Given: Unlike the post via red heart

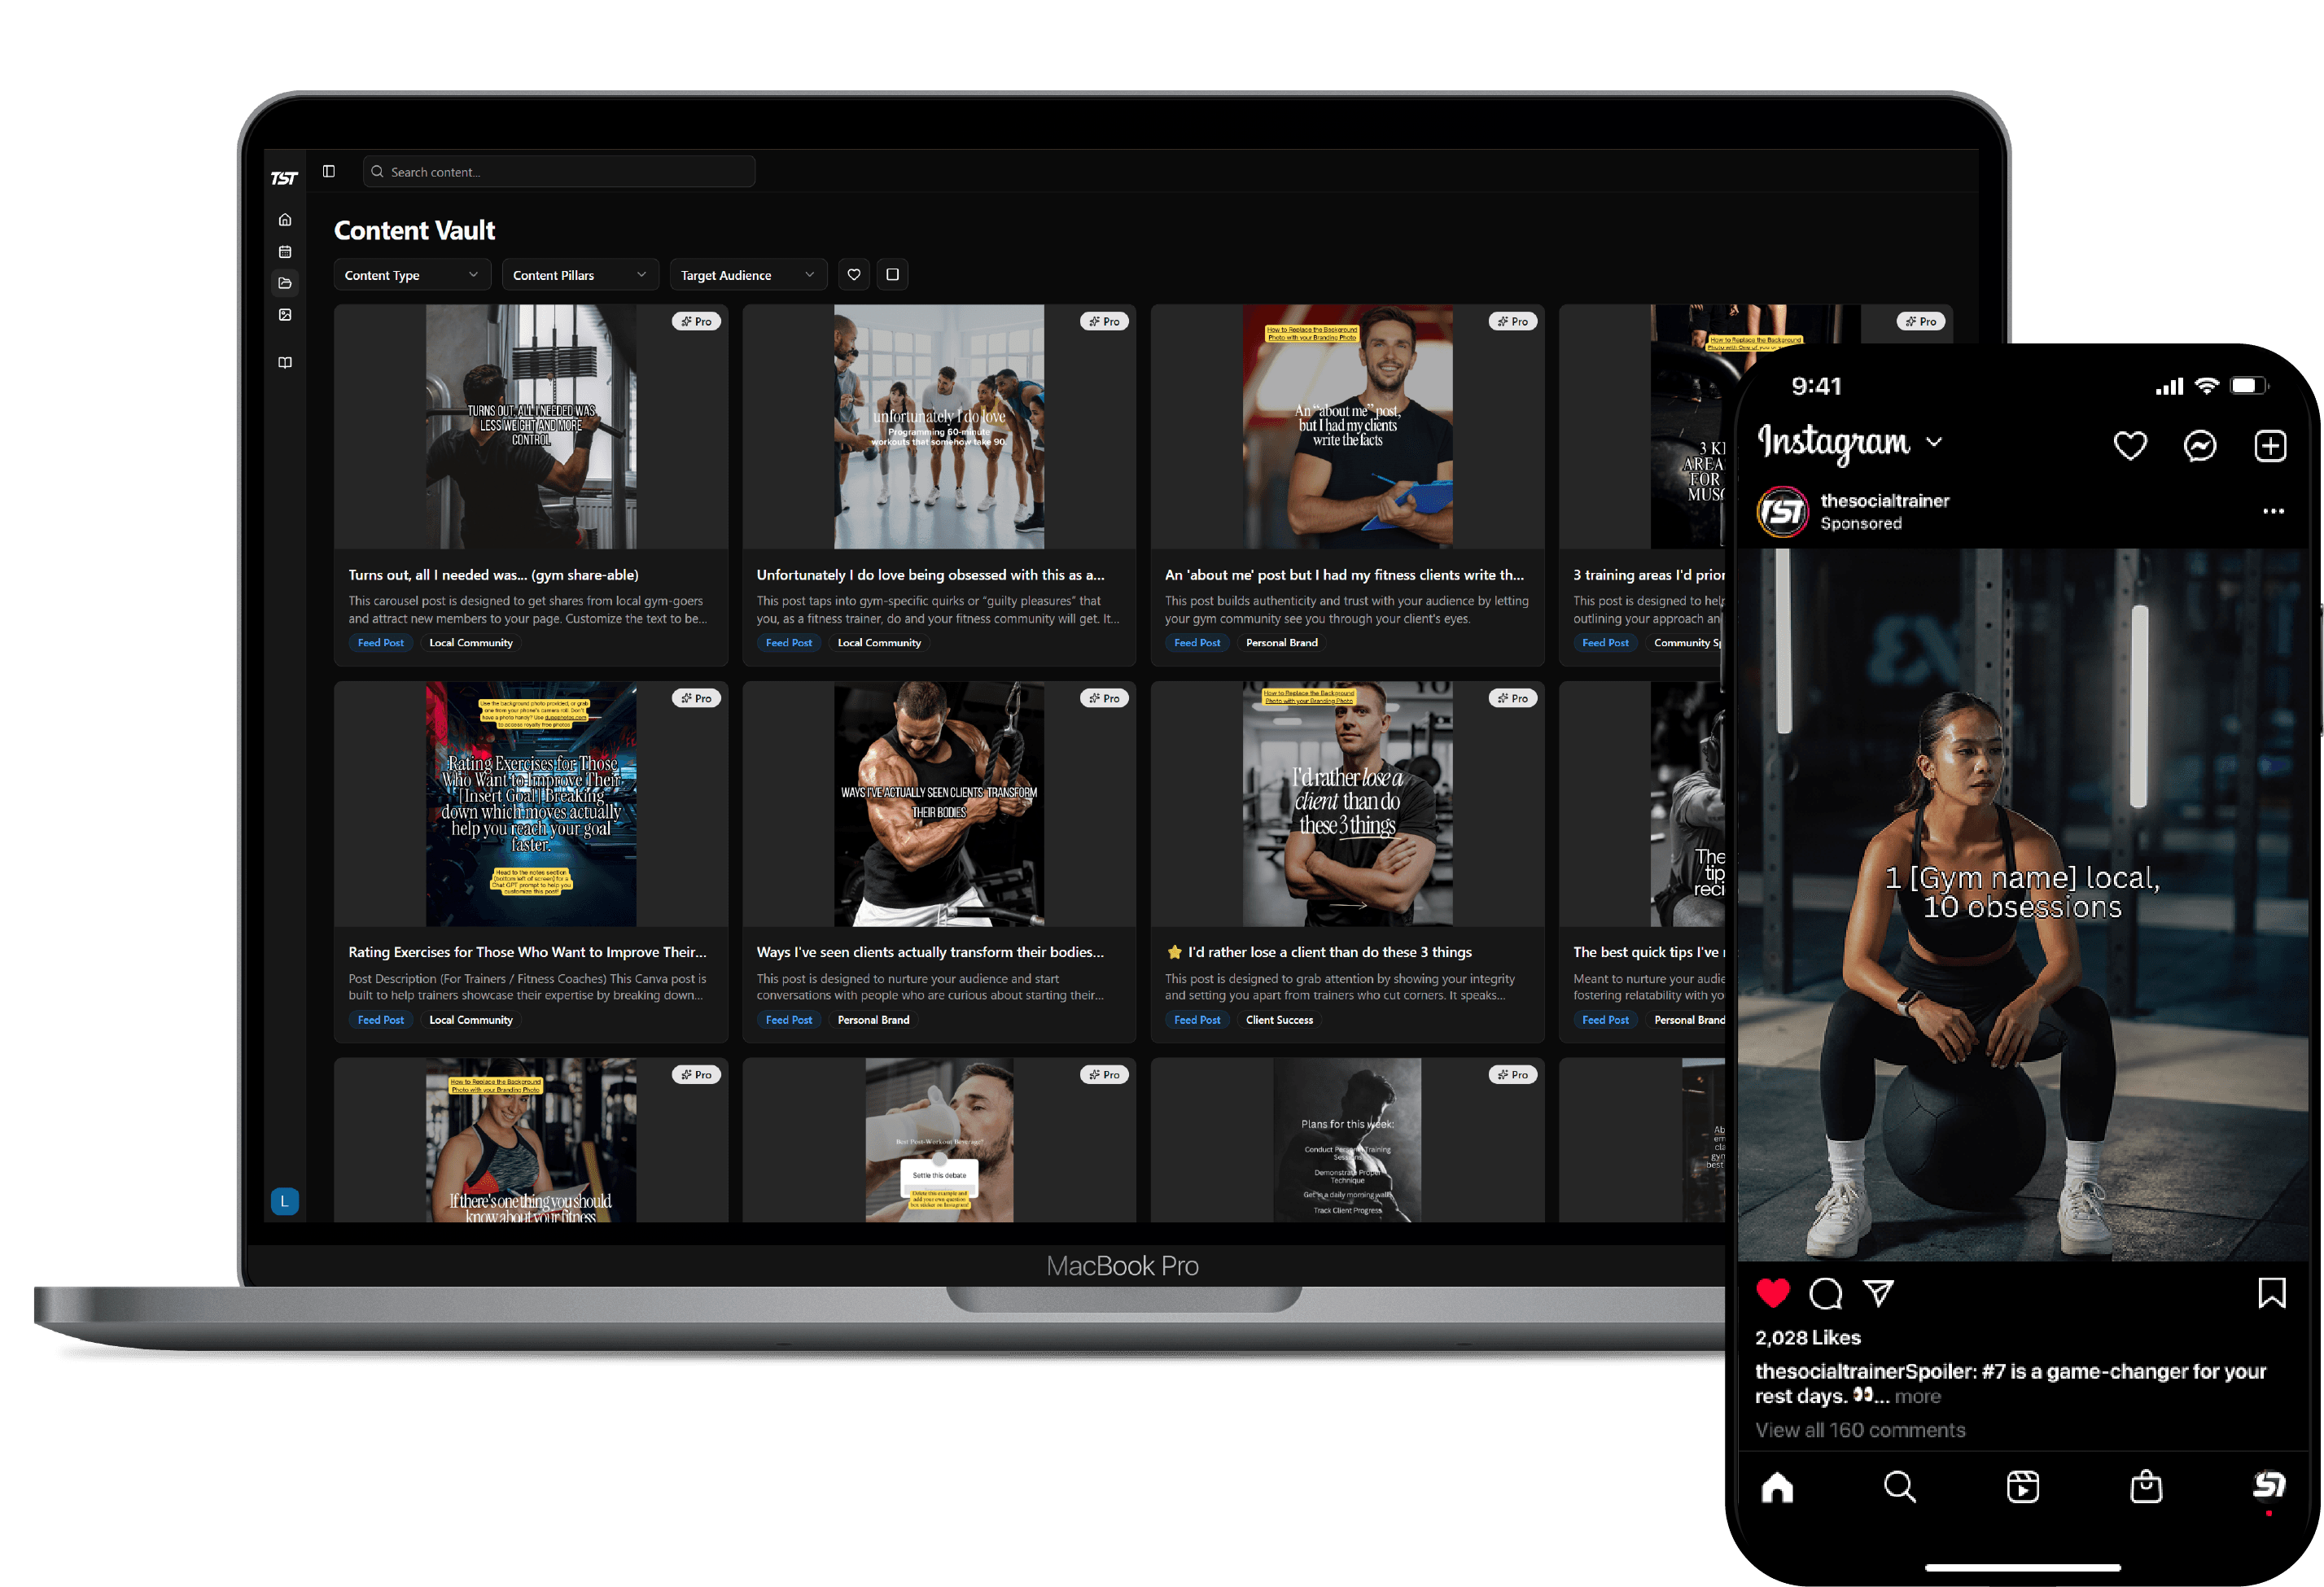Looking at the screenshot, I should 1772,1293.
